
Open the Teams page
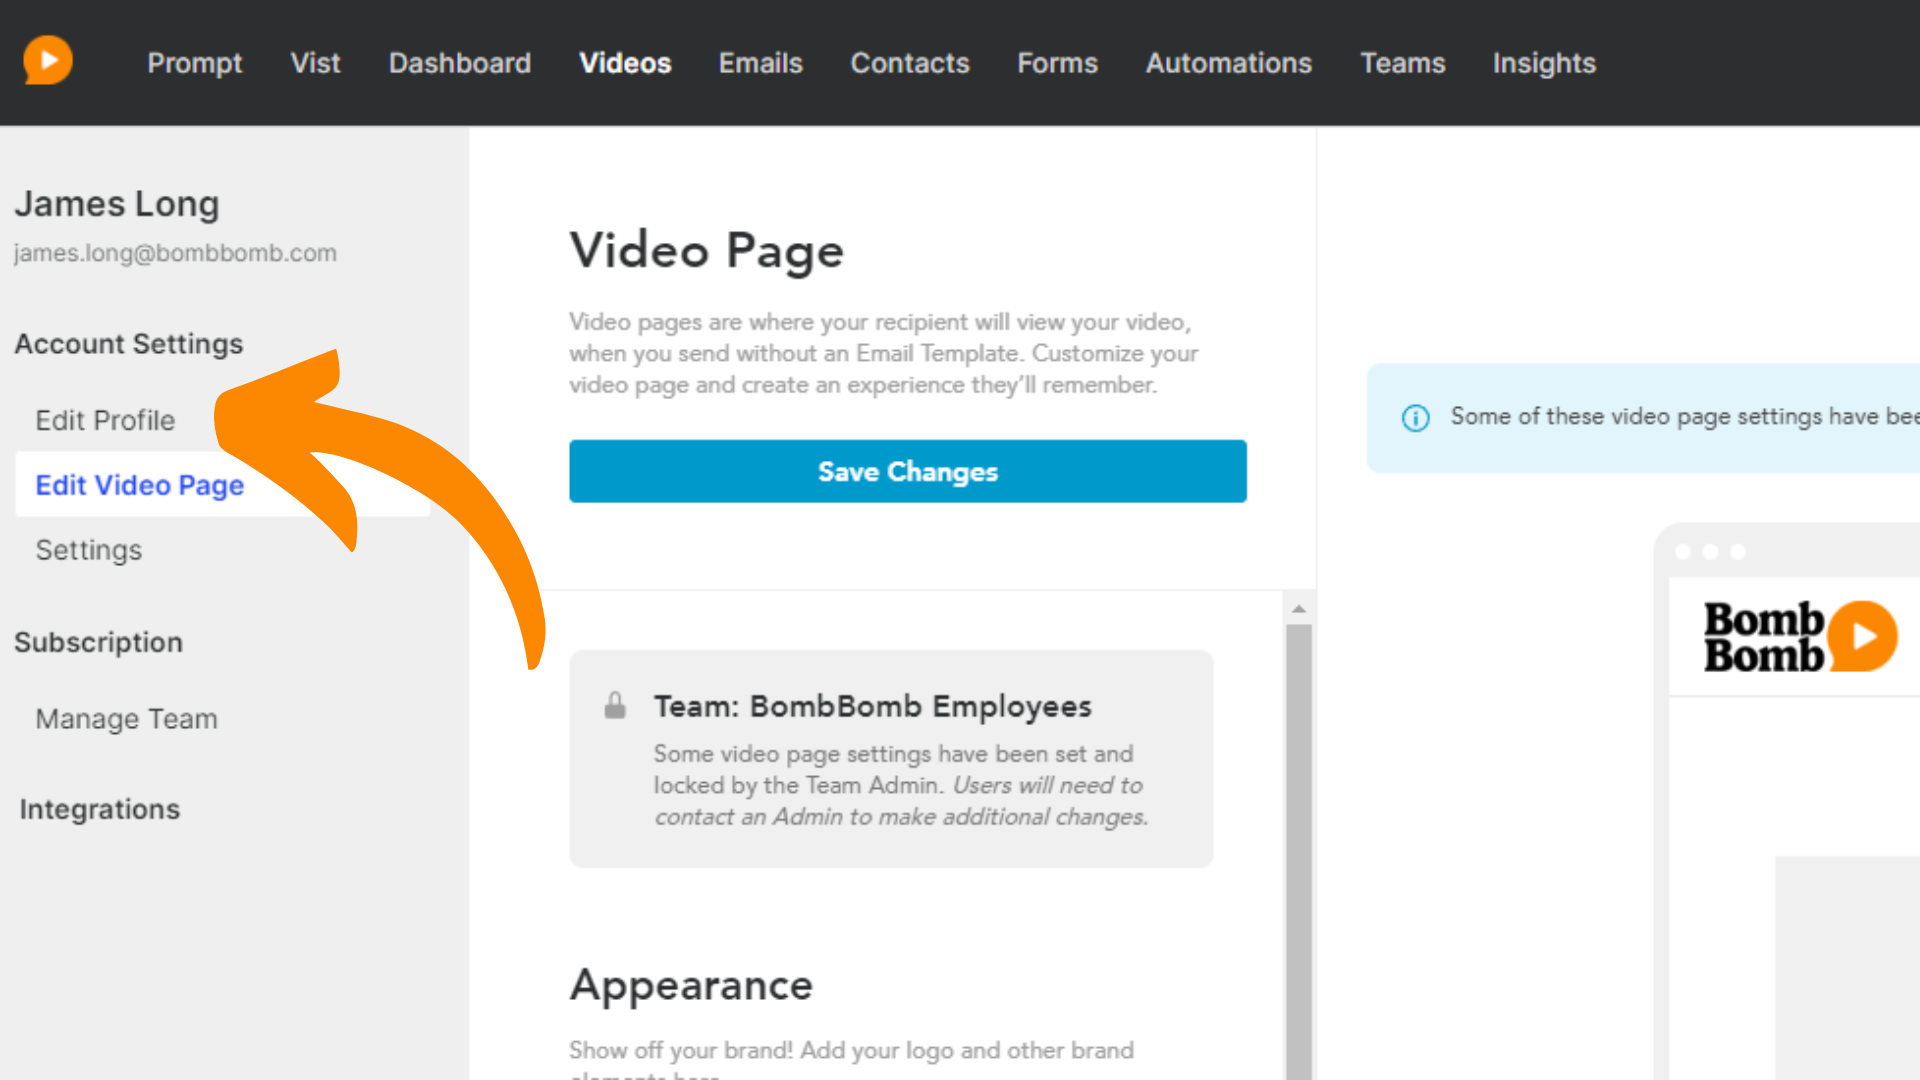coord(1403,63)
